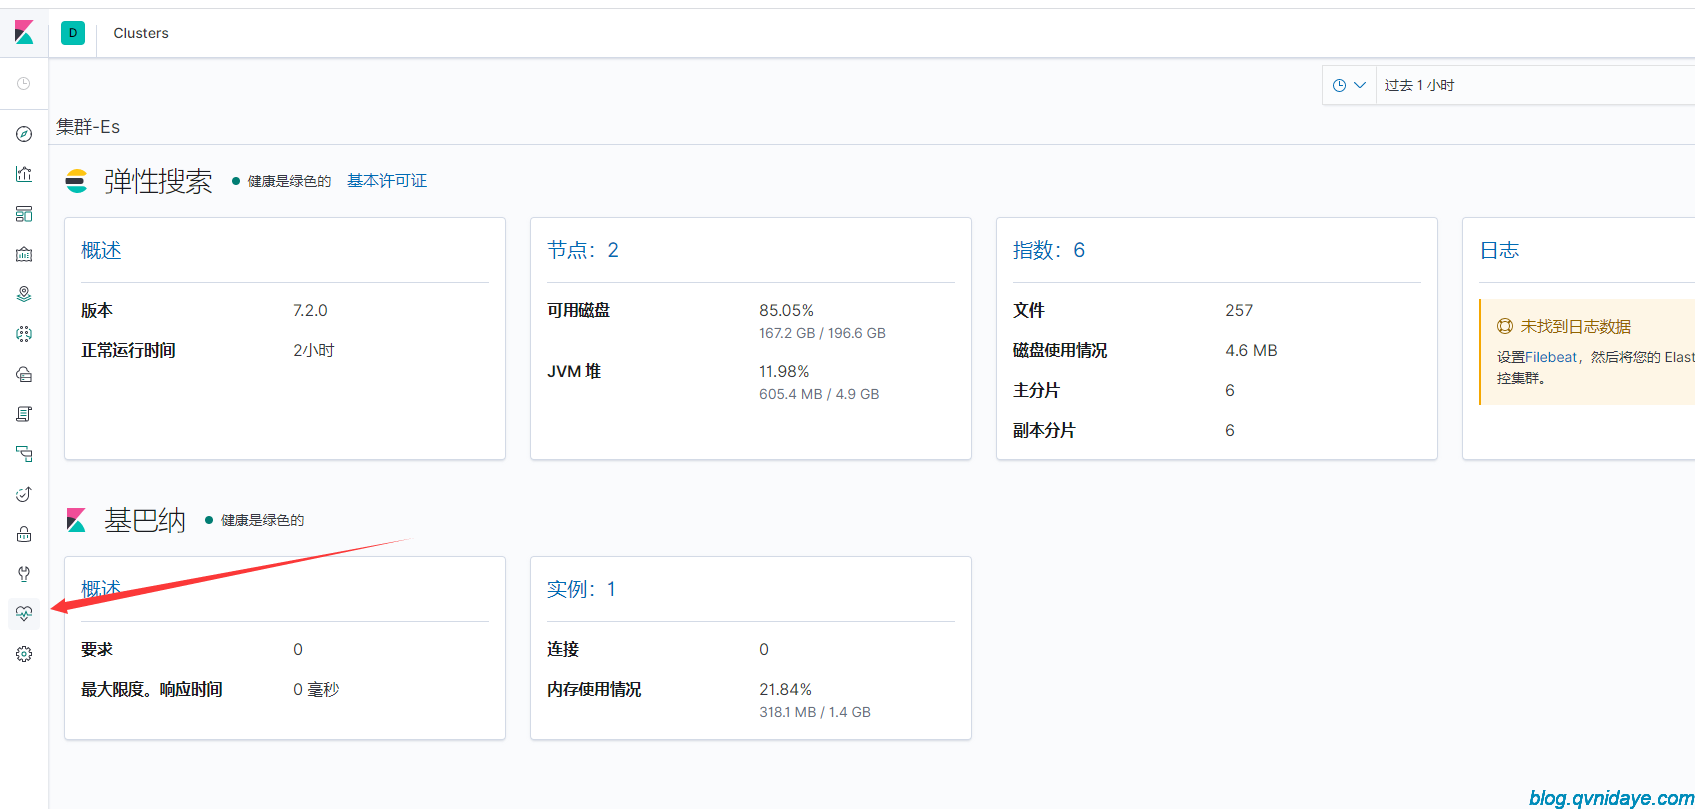
Task: Click documents count 257
Action: point(1239,310)
